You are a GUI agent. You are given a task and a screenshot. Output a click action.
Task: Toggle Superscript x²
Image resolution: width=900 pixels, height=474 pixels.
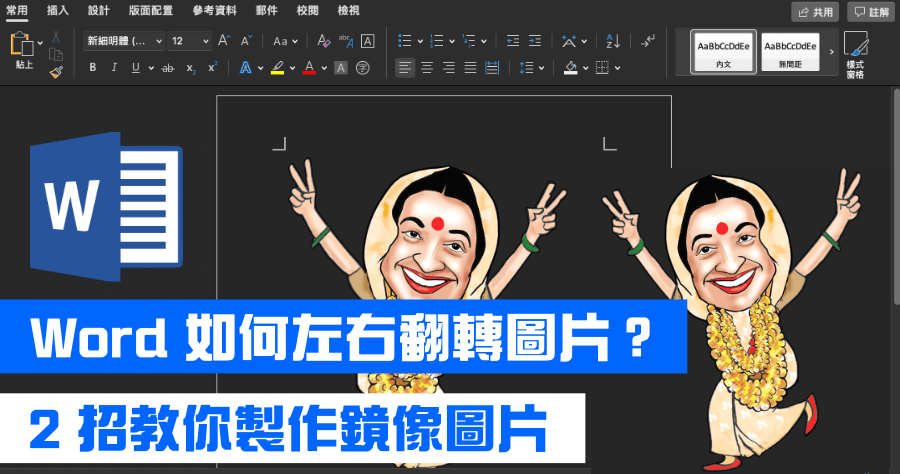(x=212, y=67)
